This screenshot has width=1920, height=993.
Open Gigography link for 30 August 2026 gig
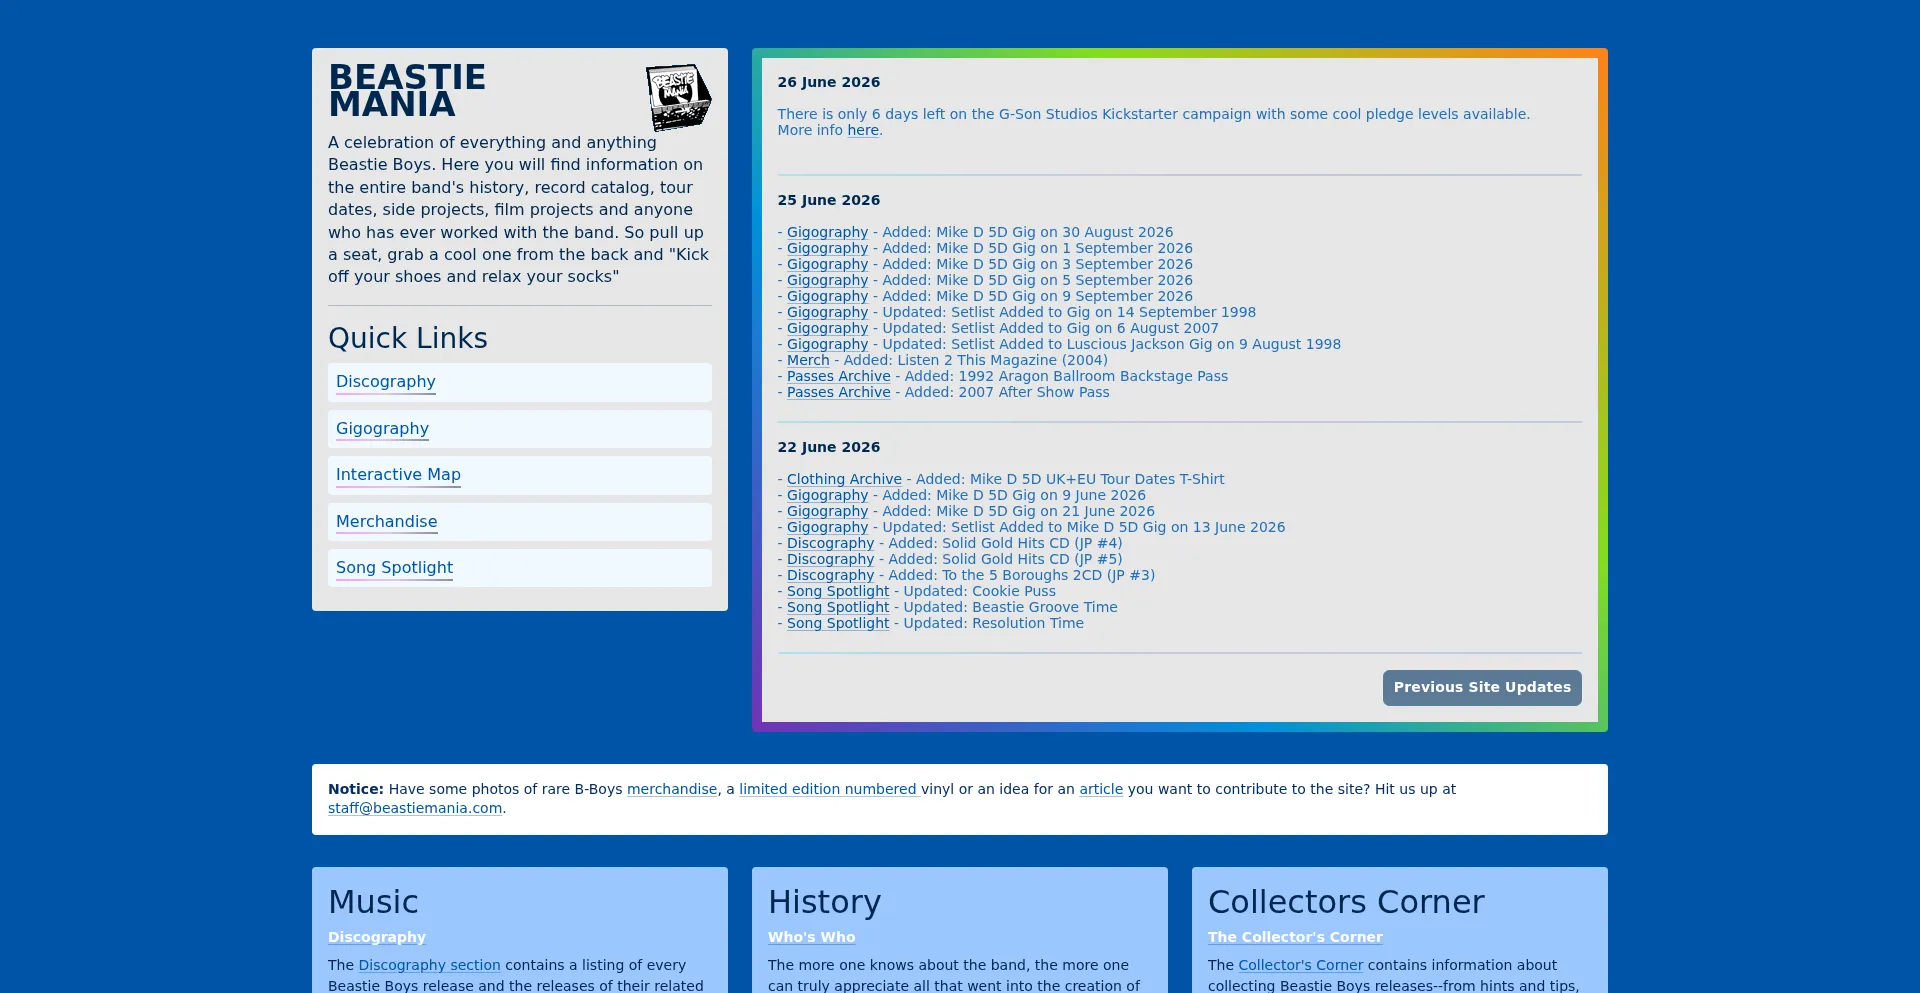[x=827, y=233]
